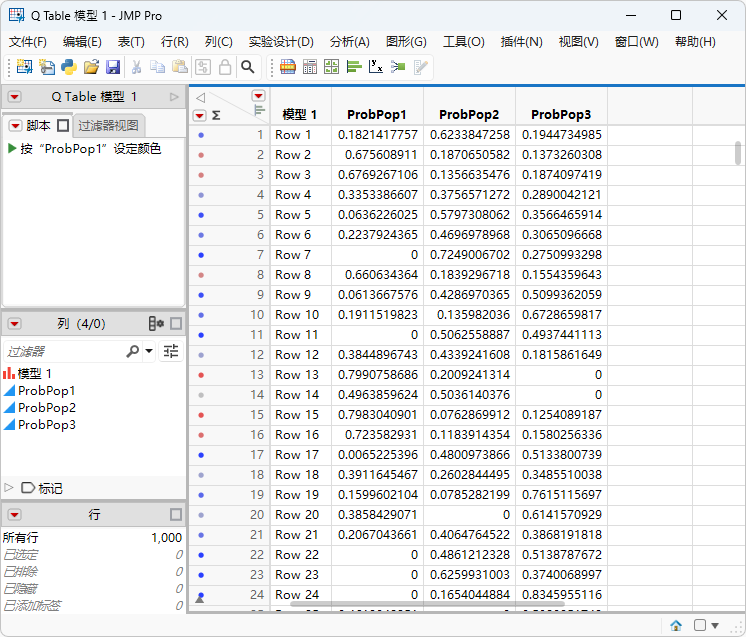Open the search options dropdown arrow in filter
The width and height of the screenshot is (746, 637).
[149, 351]
